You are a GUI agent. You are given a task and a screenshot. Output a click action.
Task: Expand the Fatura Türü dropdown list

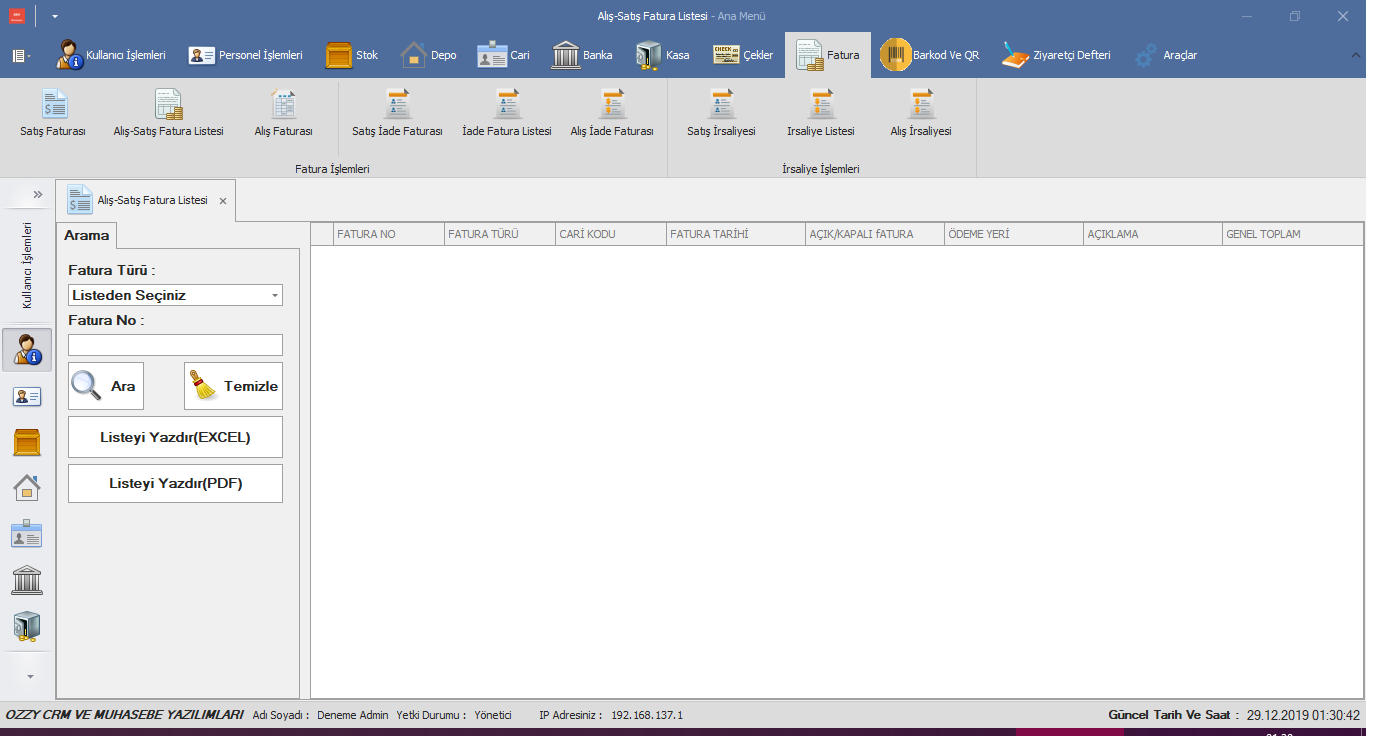pos(274,295)
